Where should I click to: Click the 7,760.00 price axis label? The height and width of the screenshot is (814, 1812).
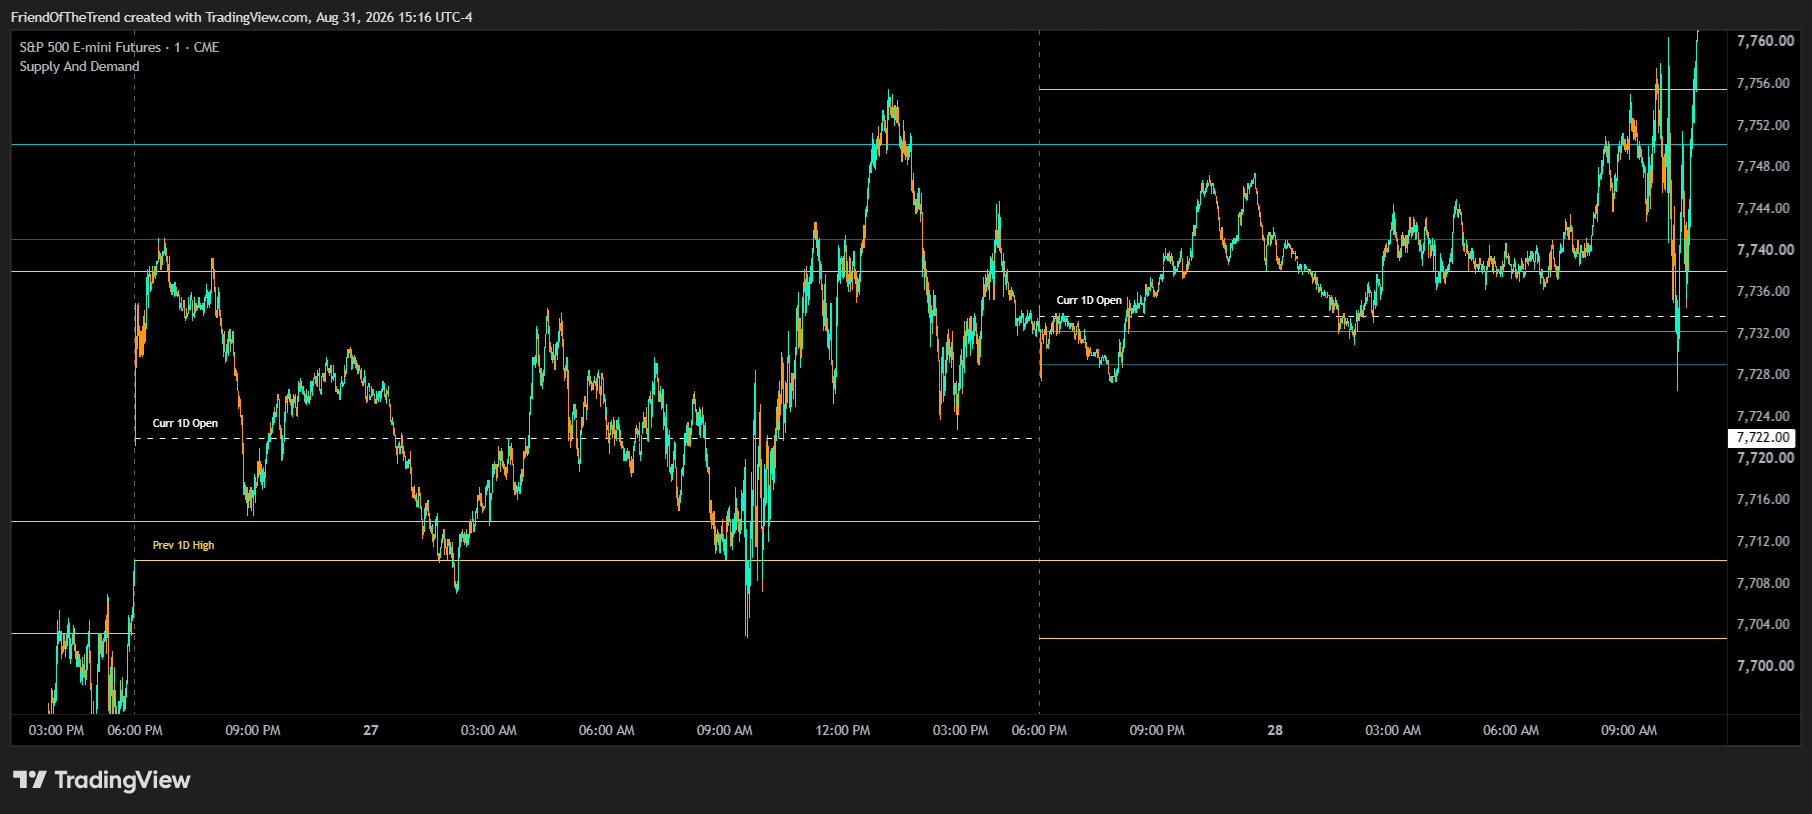click(1765, 41)
